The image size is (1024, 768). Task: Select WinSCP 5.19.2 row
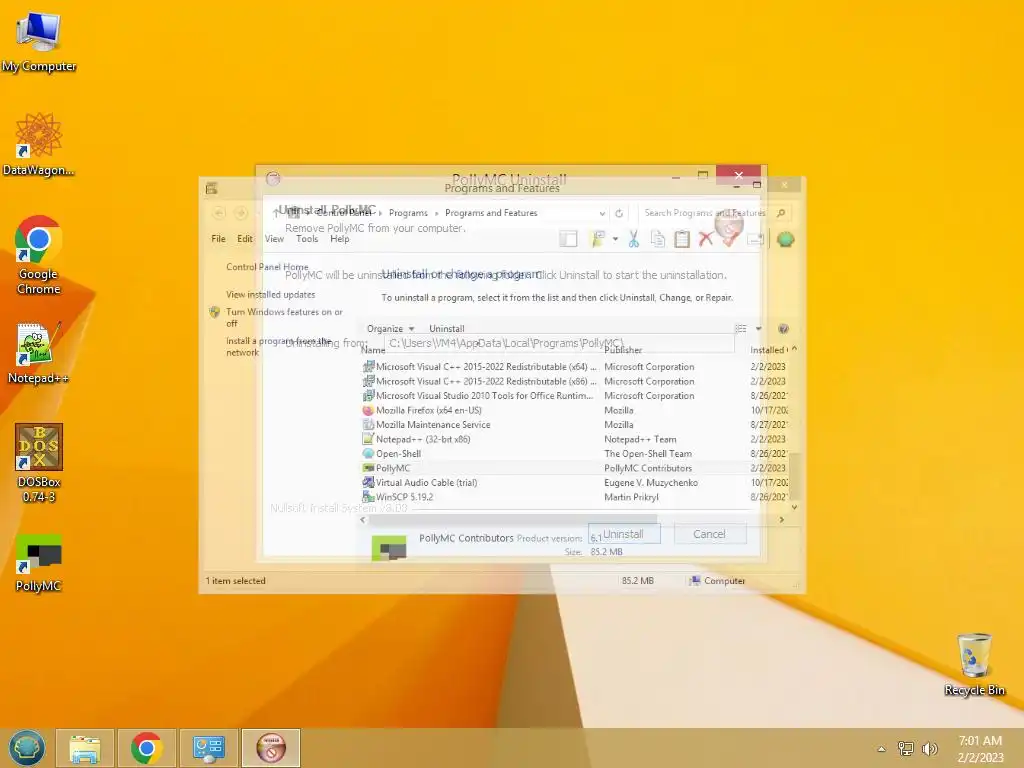(x=575, y=496)
